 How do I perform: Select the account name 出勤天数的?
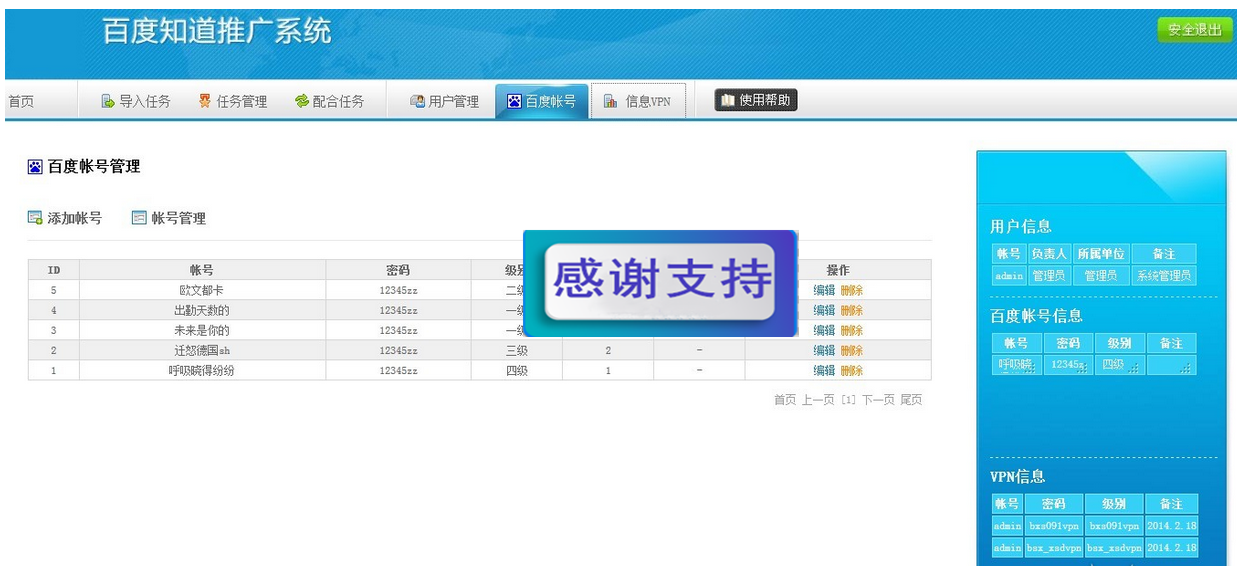(x=202, y=310)
